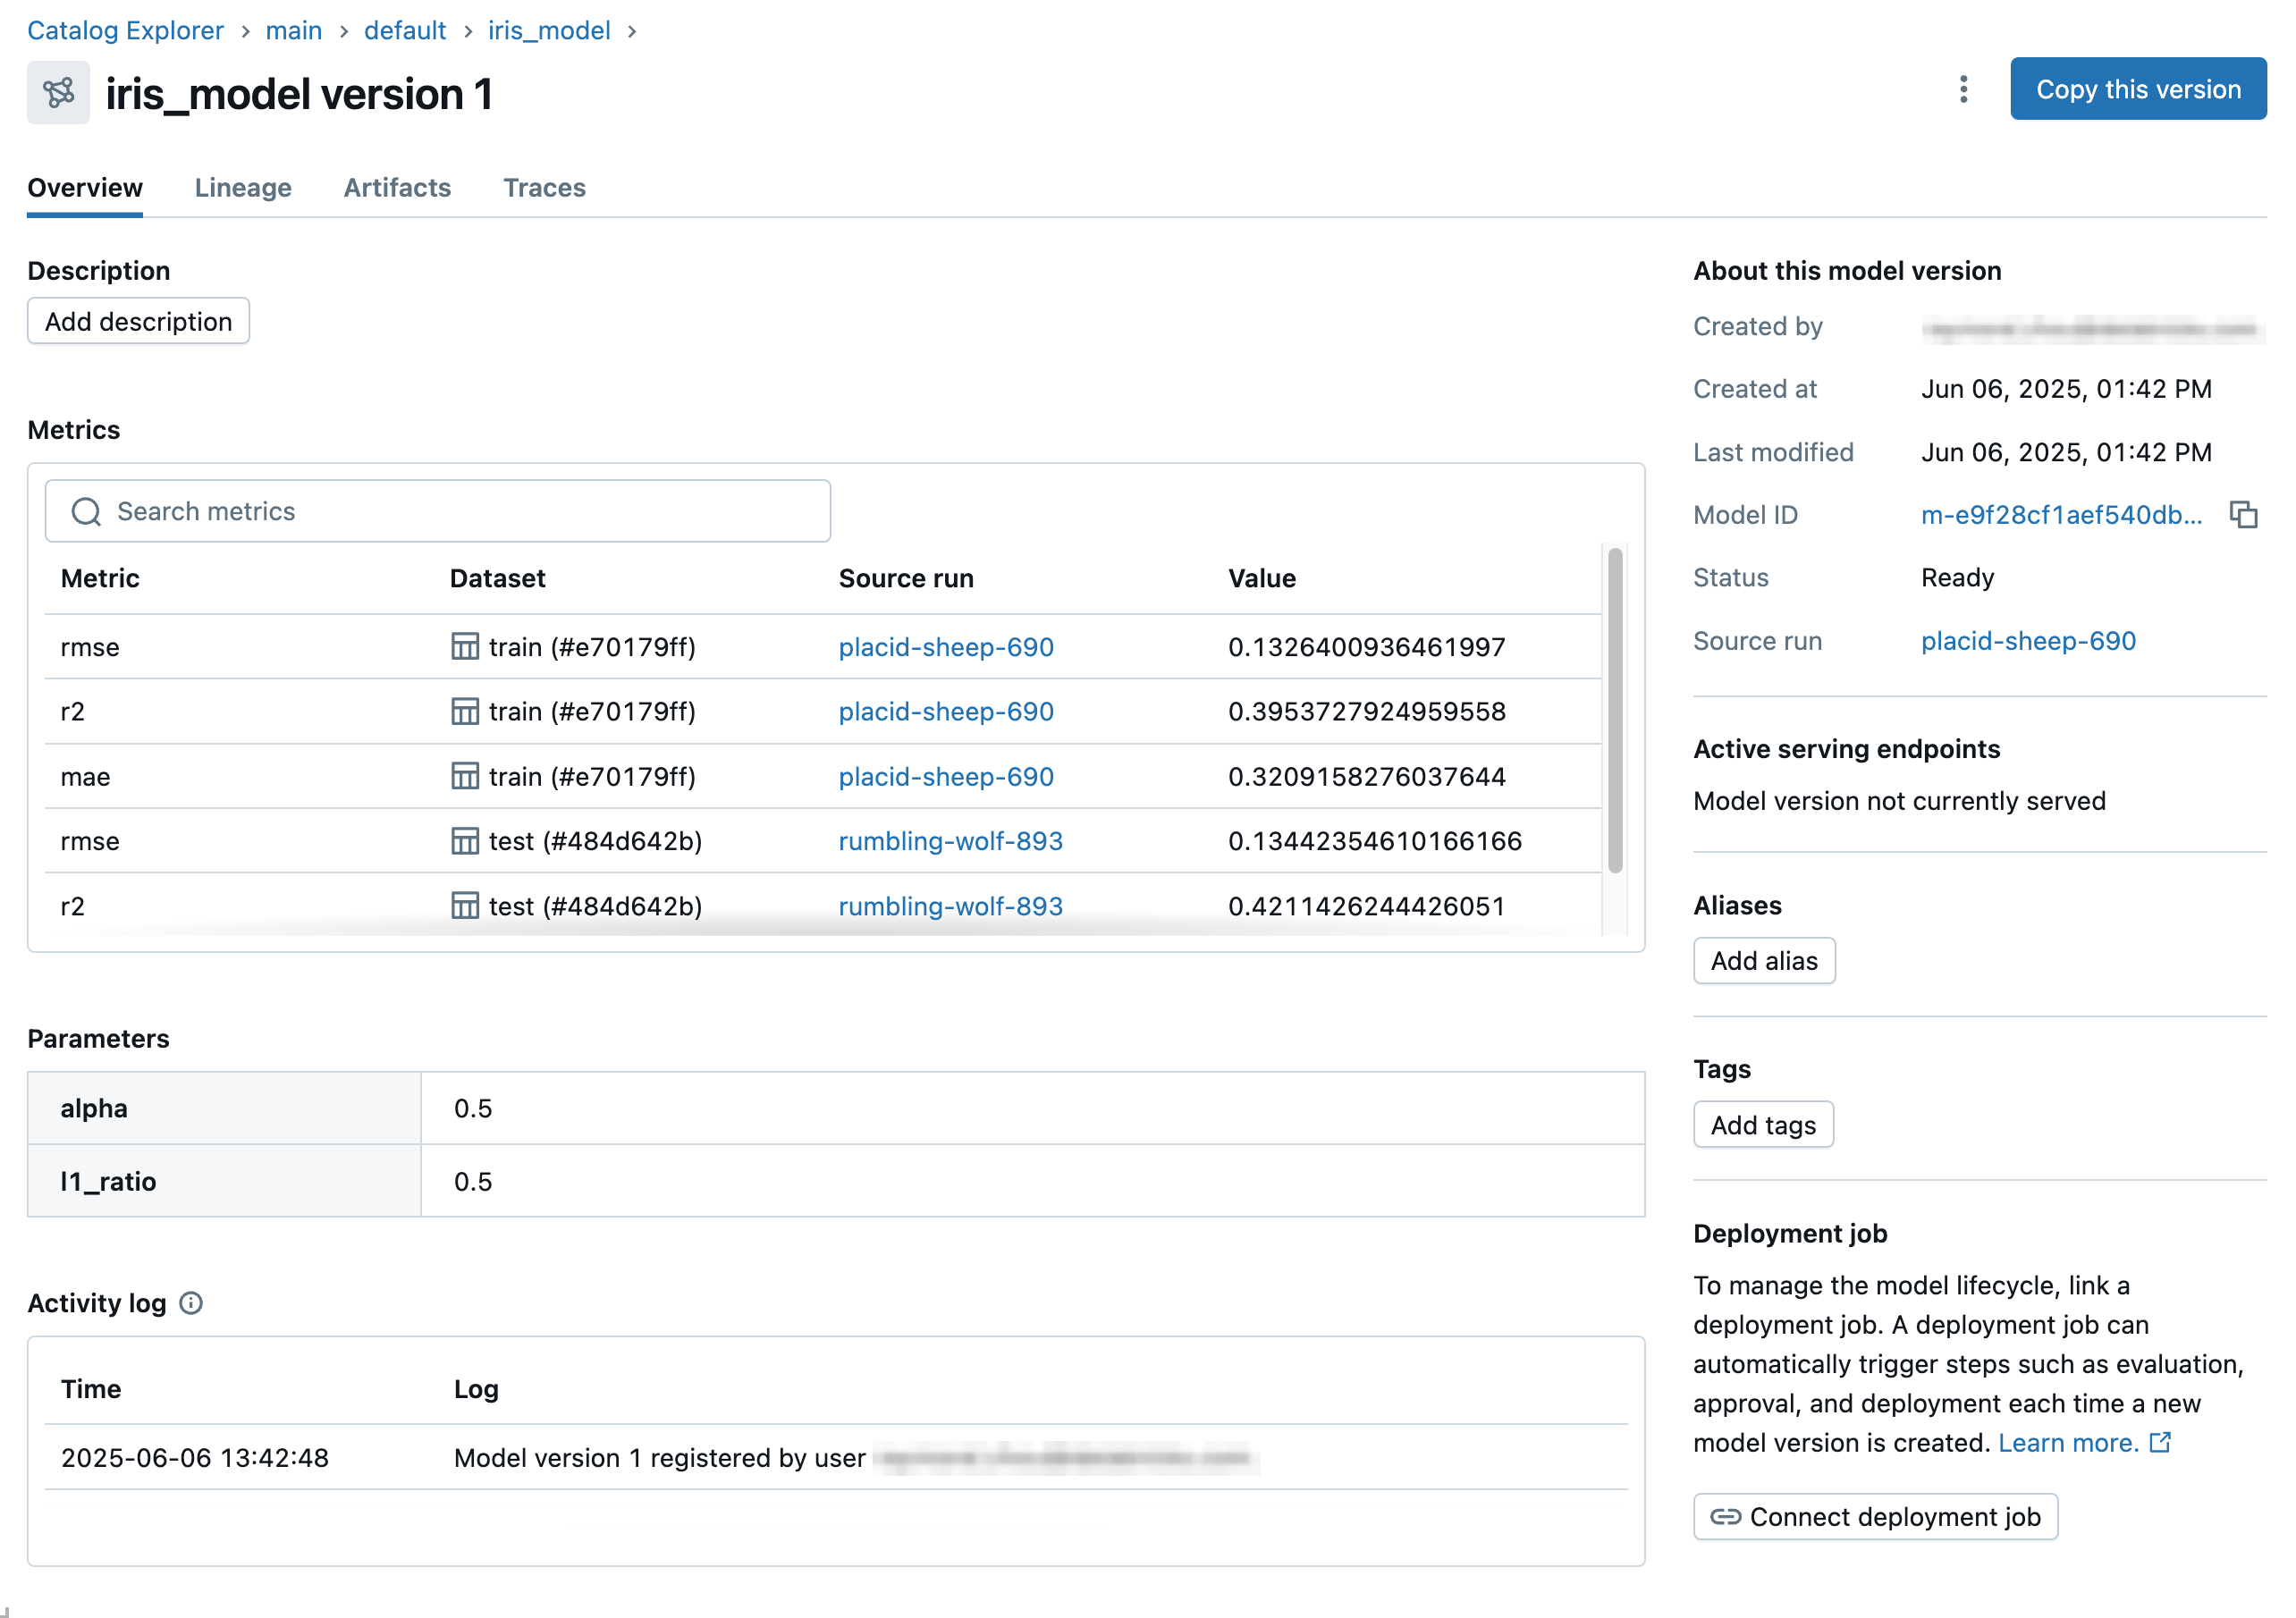2296x1618 pixels.
Task: Open the rumbling-wolf-893 run link
Action: point(950,841)
